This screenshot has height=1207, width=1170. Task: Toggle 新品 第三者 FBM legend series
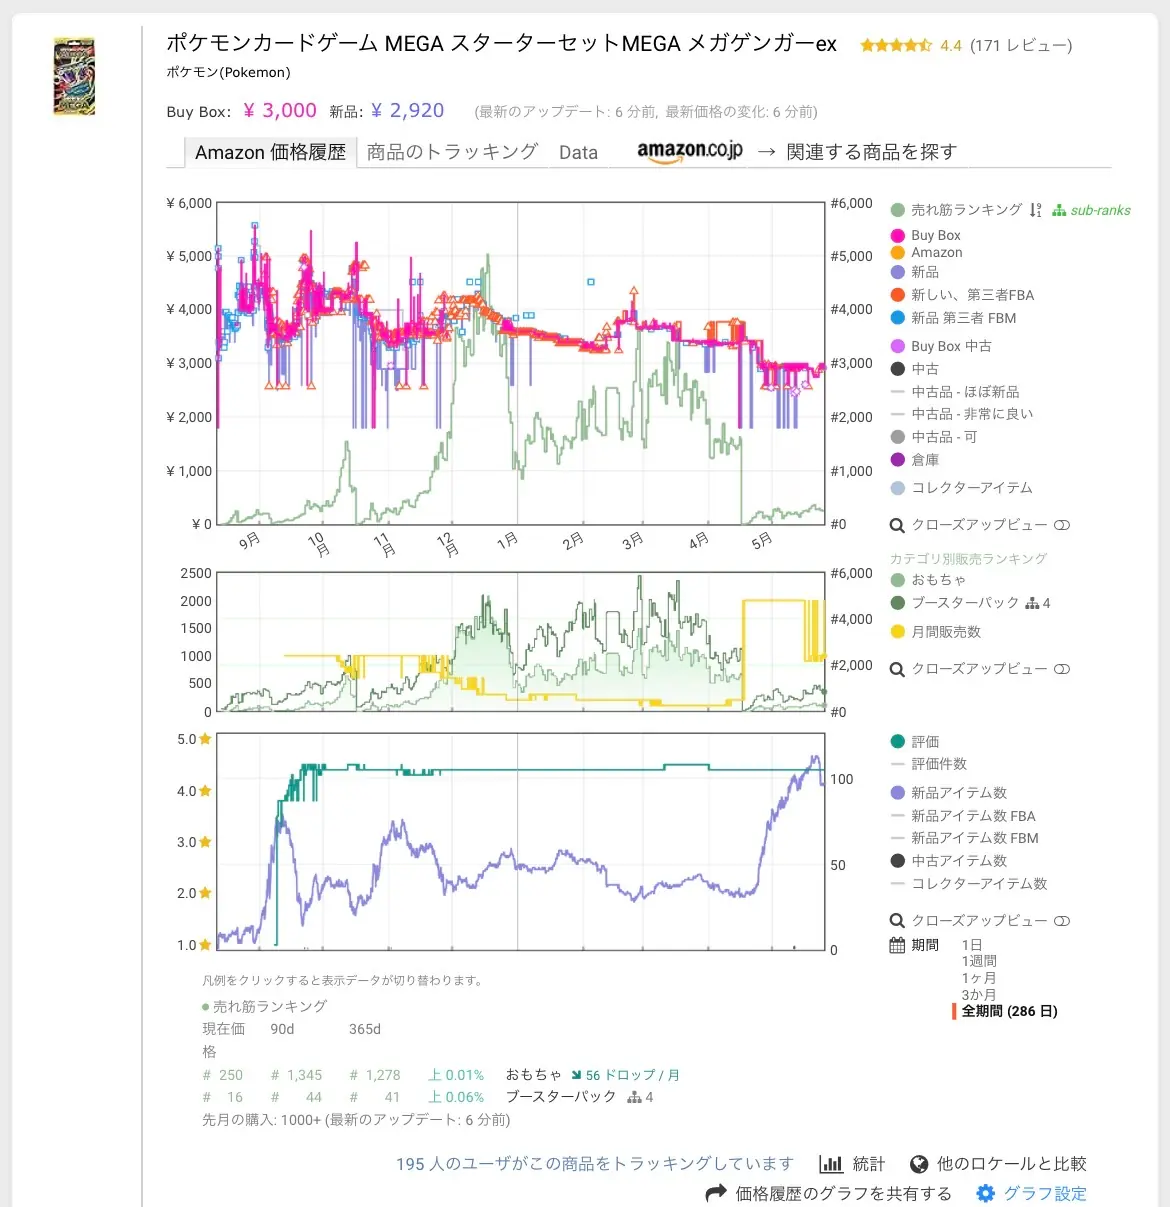click(x=953, y=318)
